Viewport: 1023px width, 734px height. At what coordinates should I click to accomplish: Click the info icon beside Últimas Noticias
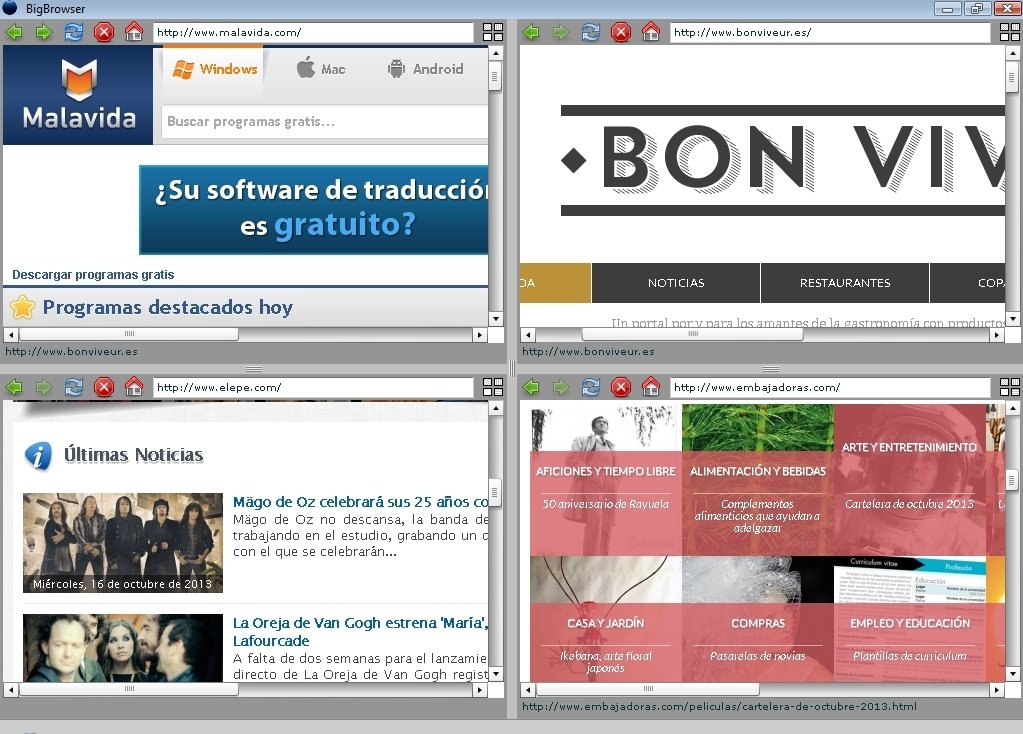pos(38,455)
